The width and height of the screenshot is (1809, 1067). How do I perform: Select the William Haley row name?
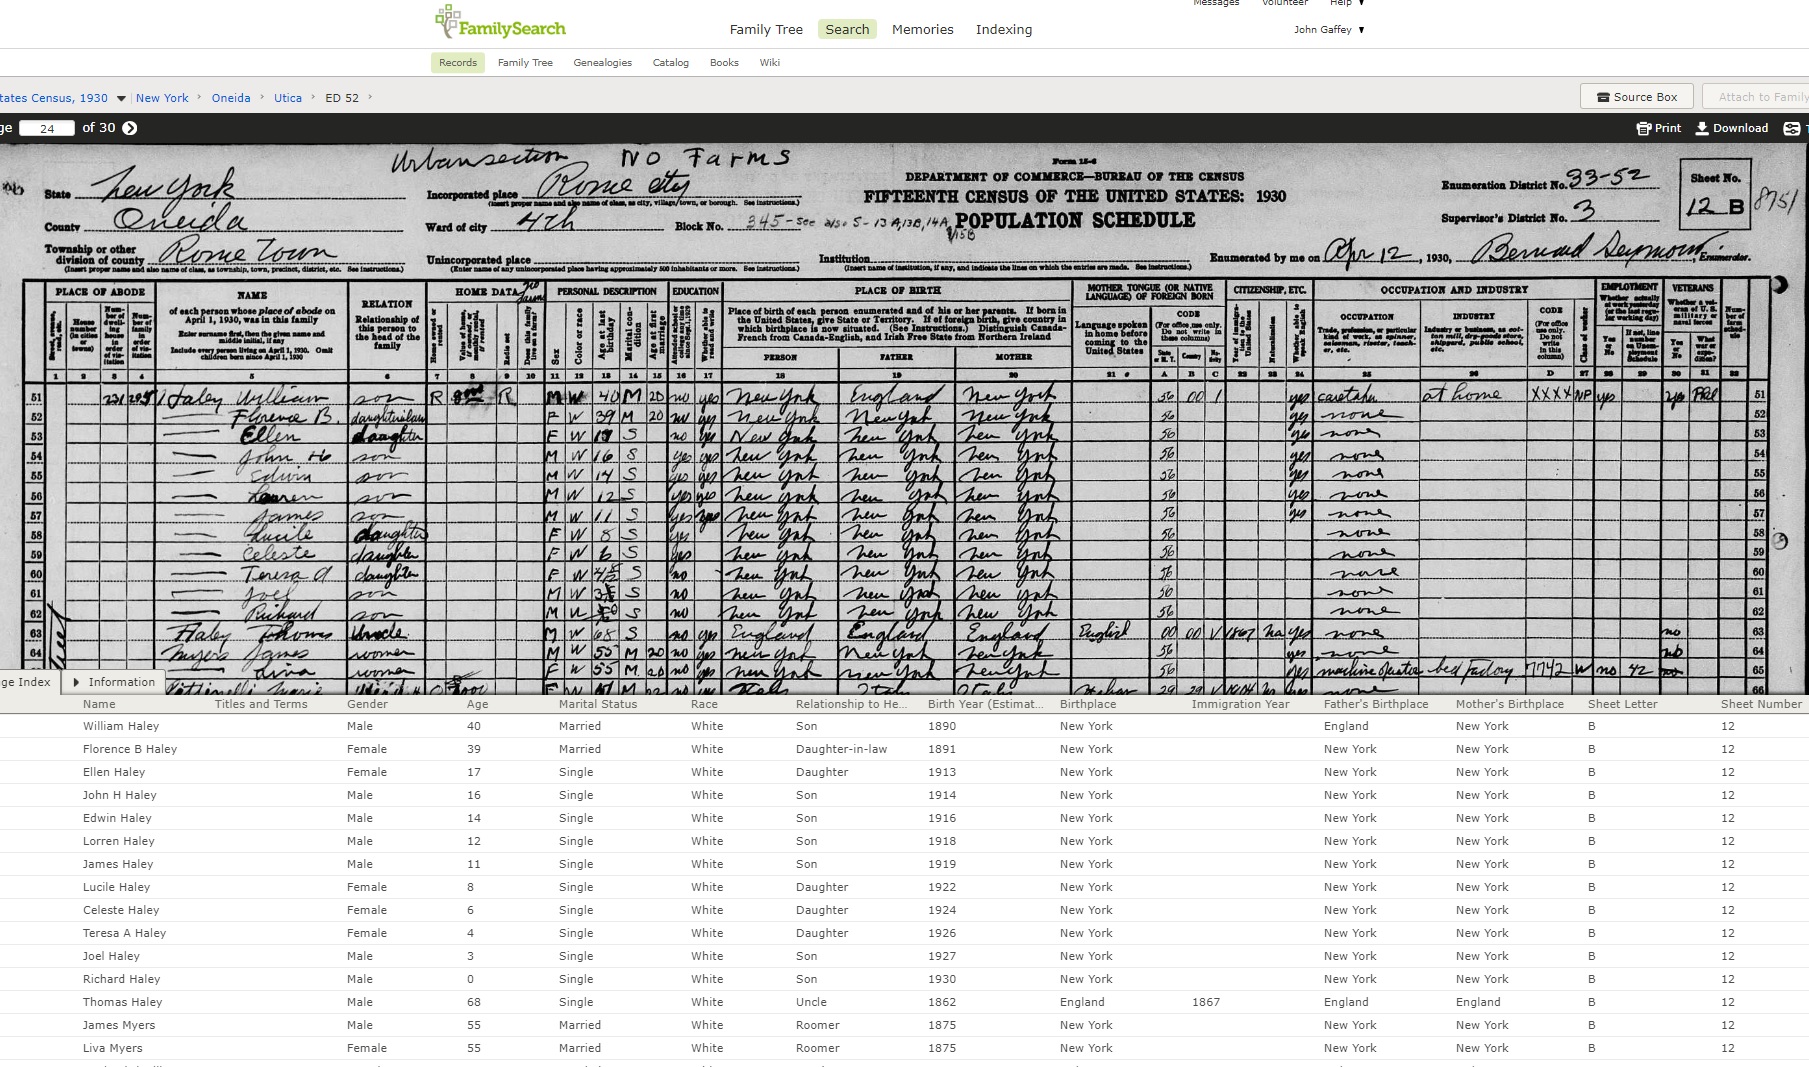coord(121,726)
